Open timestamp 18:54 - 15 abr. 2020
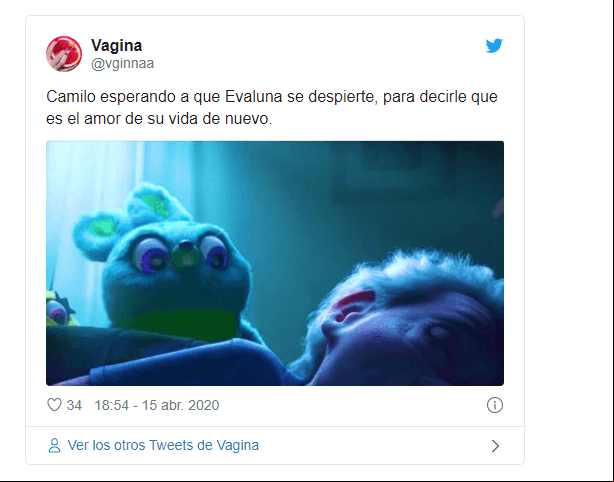The height and width of the screenshot is (482, 614). [x=157, y=405]
